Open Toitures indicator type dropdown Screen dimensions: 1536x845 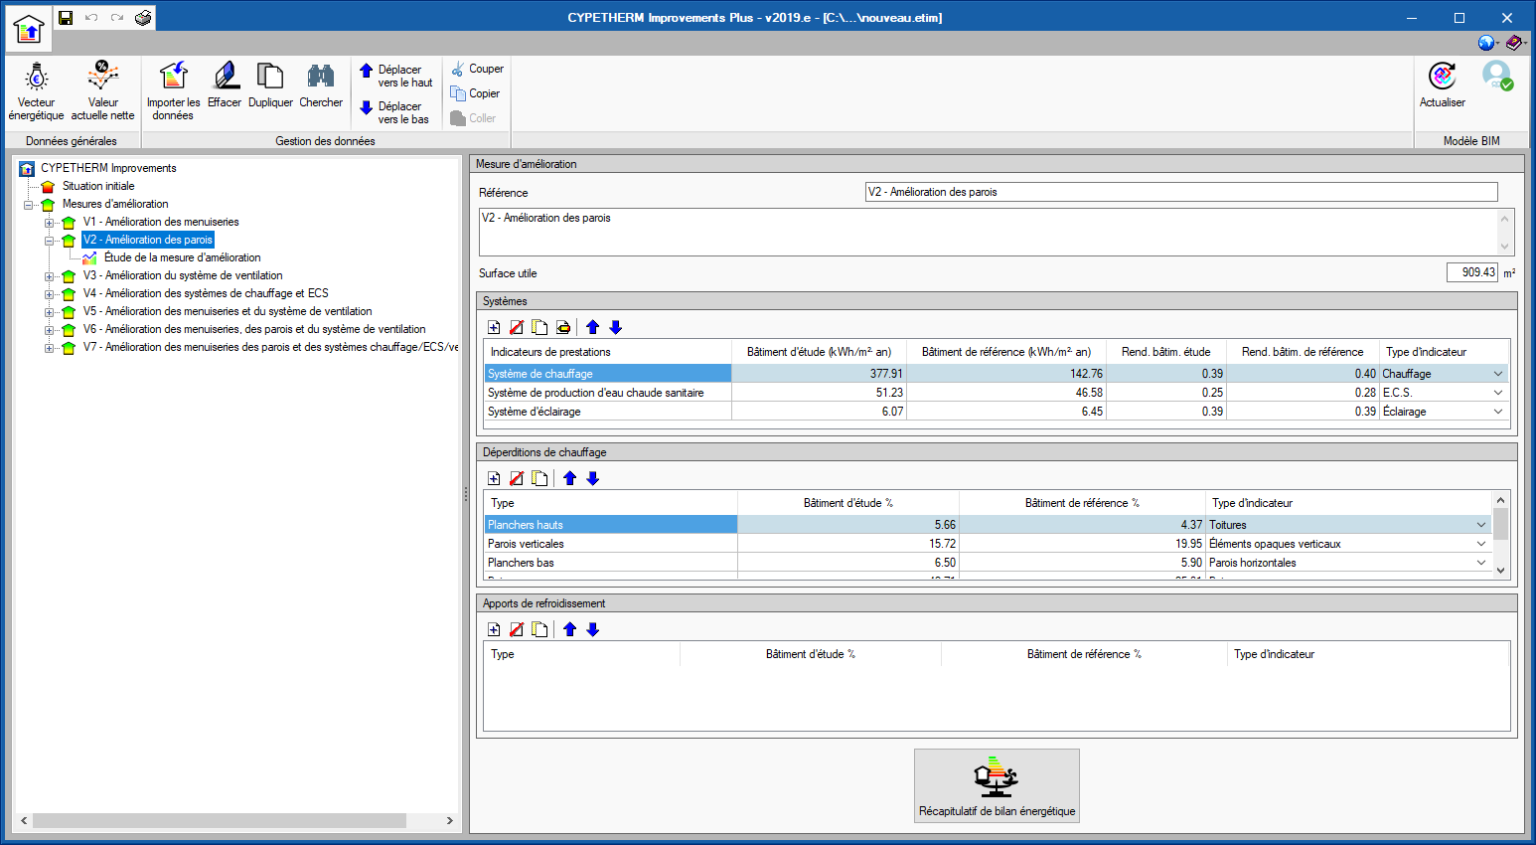coord(1481,525)
